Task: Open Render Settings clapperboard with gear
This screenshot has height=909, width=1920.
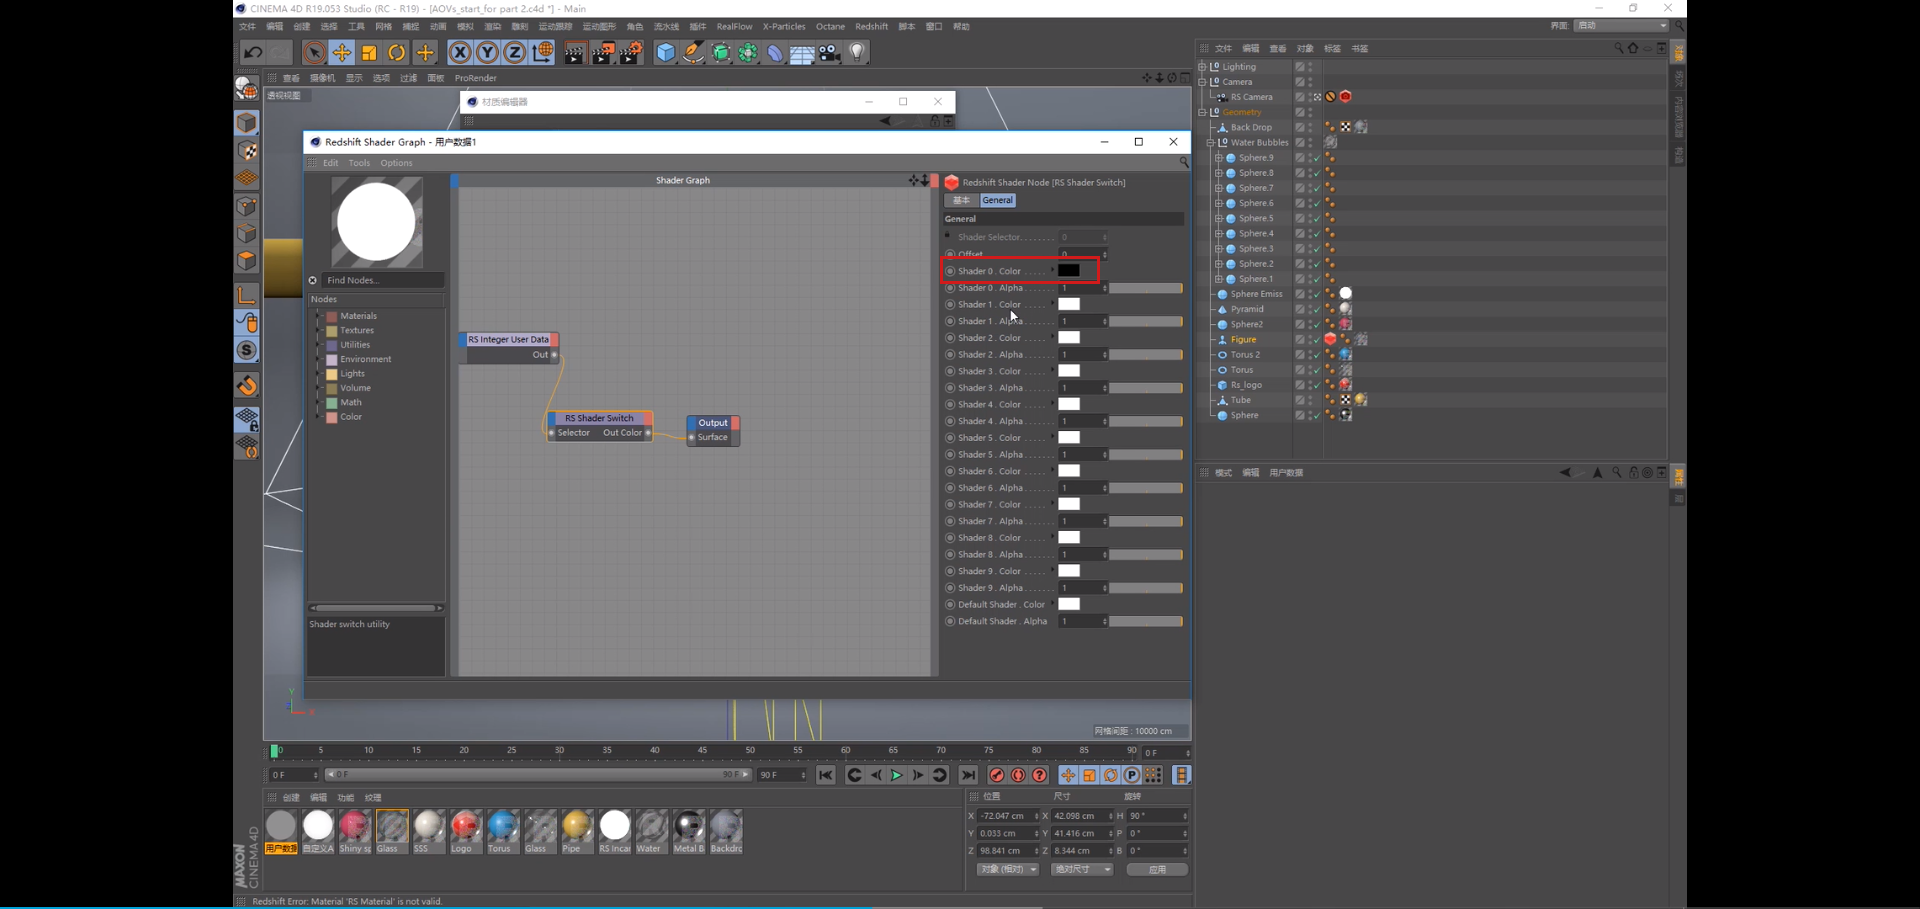Action: pyautogui.click(x=631, y=53)
